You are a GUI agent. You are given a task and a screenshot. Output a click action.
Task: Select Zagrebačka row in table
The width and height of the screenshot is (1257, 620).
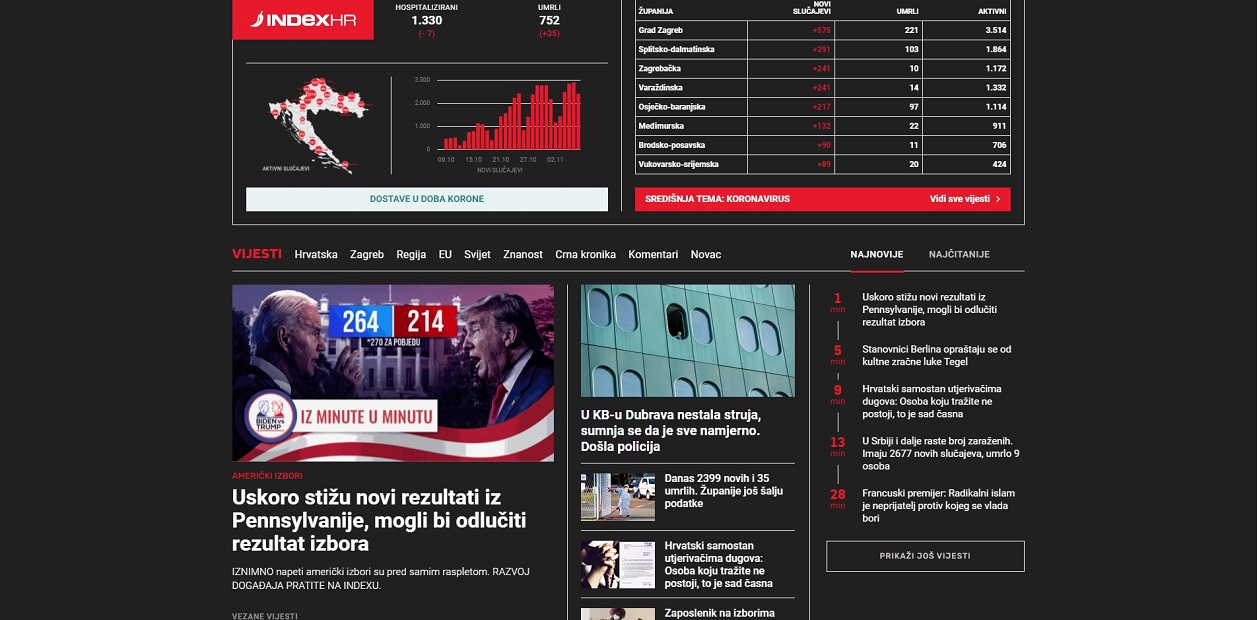(x=823, y=68)
